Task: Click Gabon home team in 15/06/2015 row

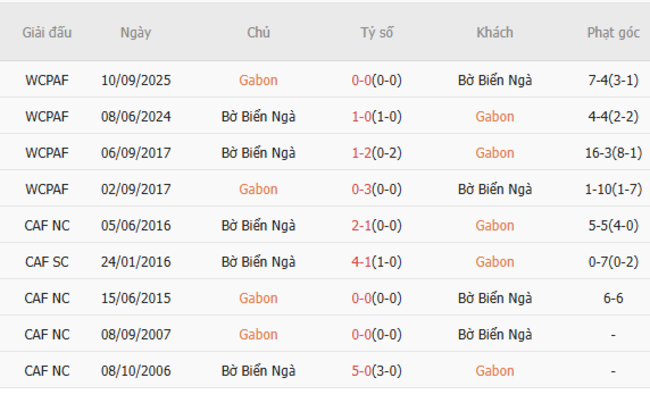Action: [x=258, y=298]
